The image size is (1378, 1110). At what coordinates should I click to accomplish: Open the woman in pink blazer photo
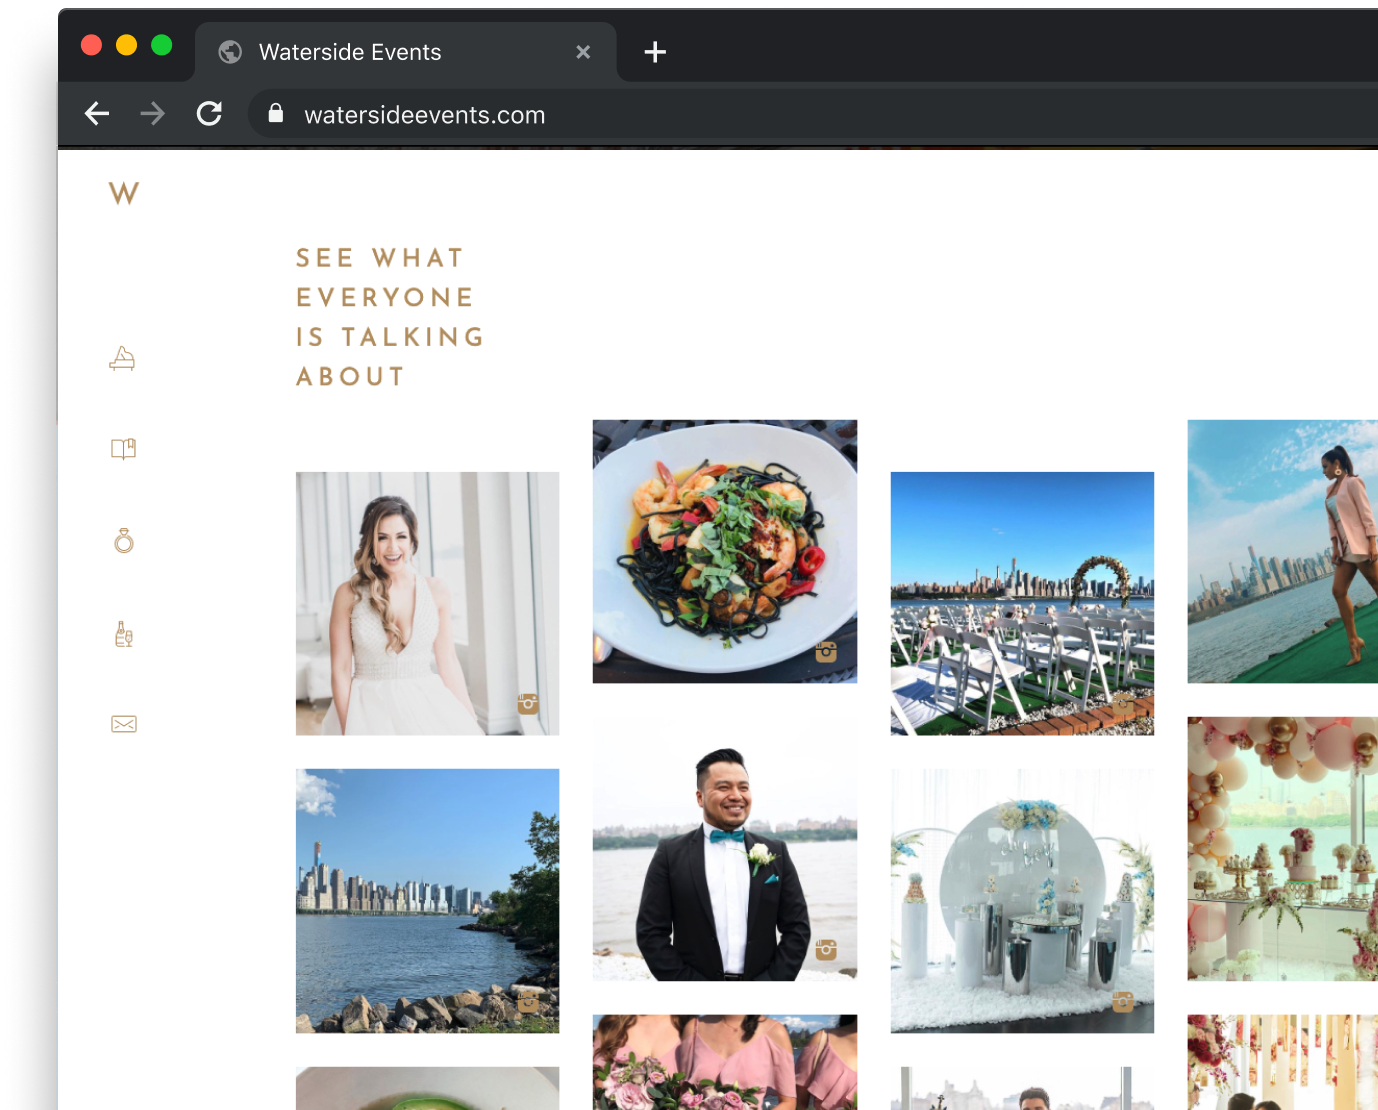click(1283, 552)
